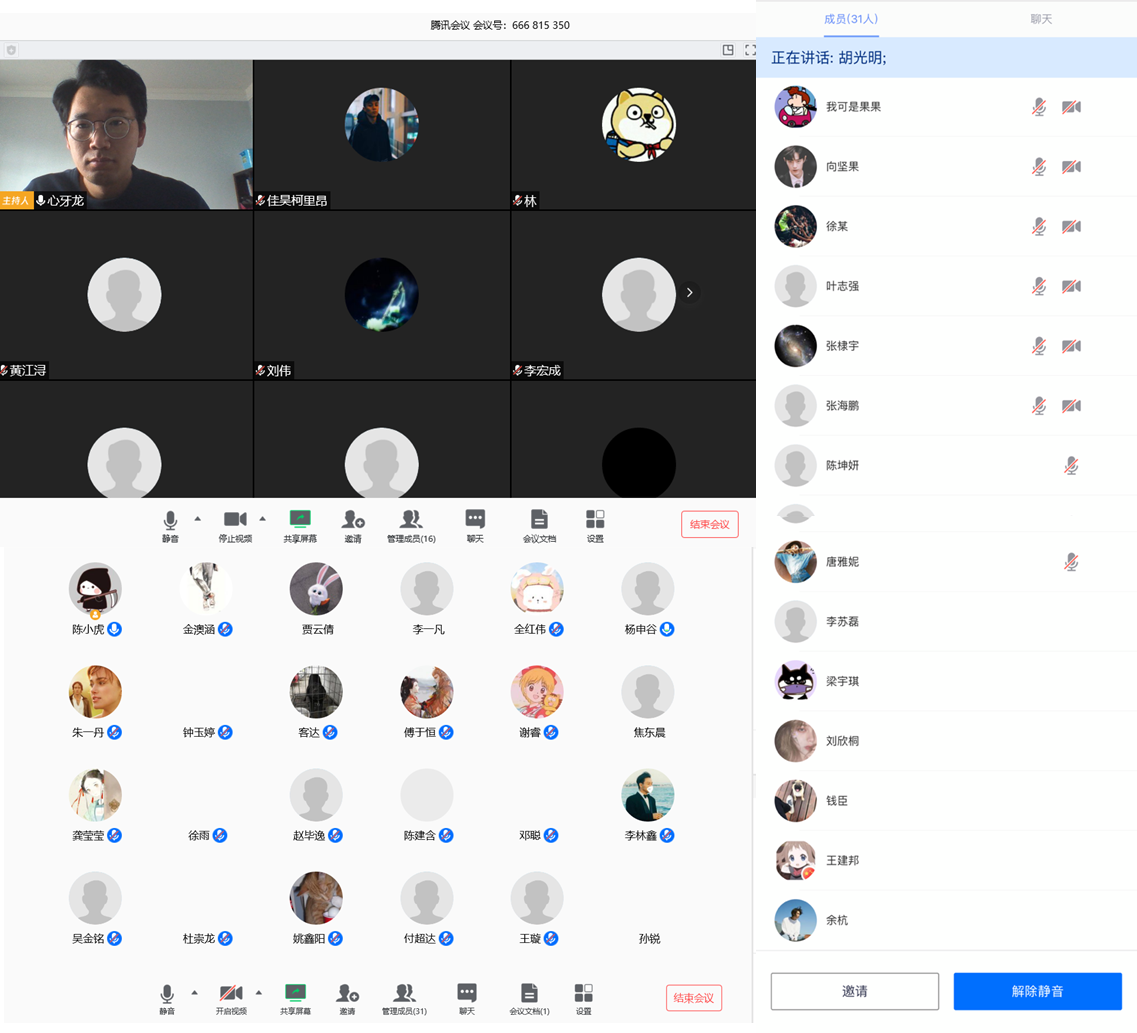Click the 邀请 button beside 解除静音
Screen dimensions: 1137x1033
pyautogui.click(x=854, y=991)
